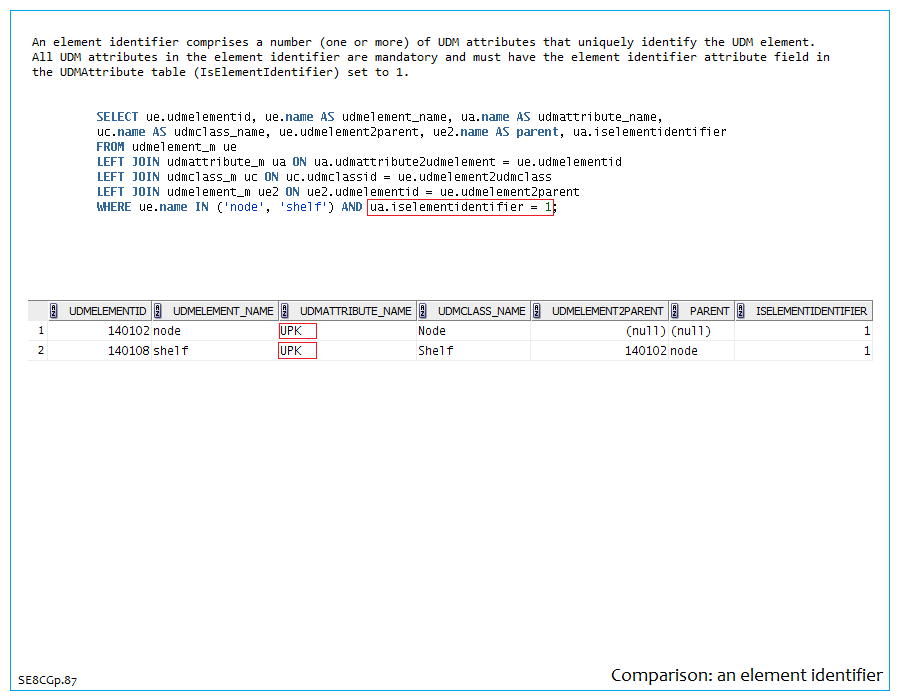Select row number 1 in results grid
Viewport: 900px width, 700px height.
pyautogui.click(x=40, y=331)
